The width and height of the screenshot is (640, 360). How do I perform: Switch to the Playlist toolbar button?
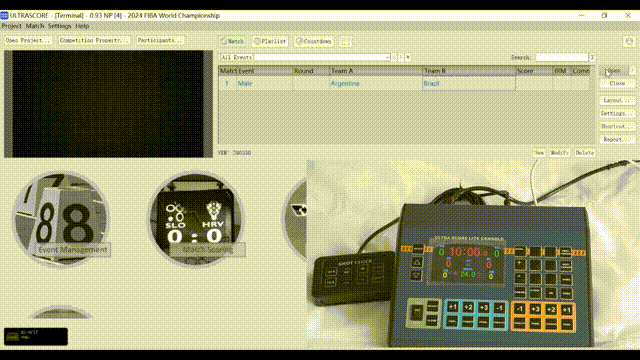pyautogui.click(x=270, y=41)
